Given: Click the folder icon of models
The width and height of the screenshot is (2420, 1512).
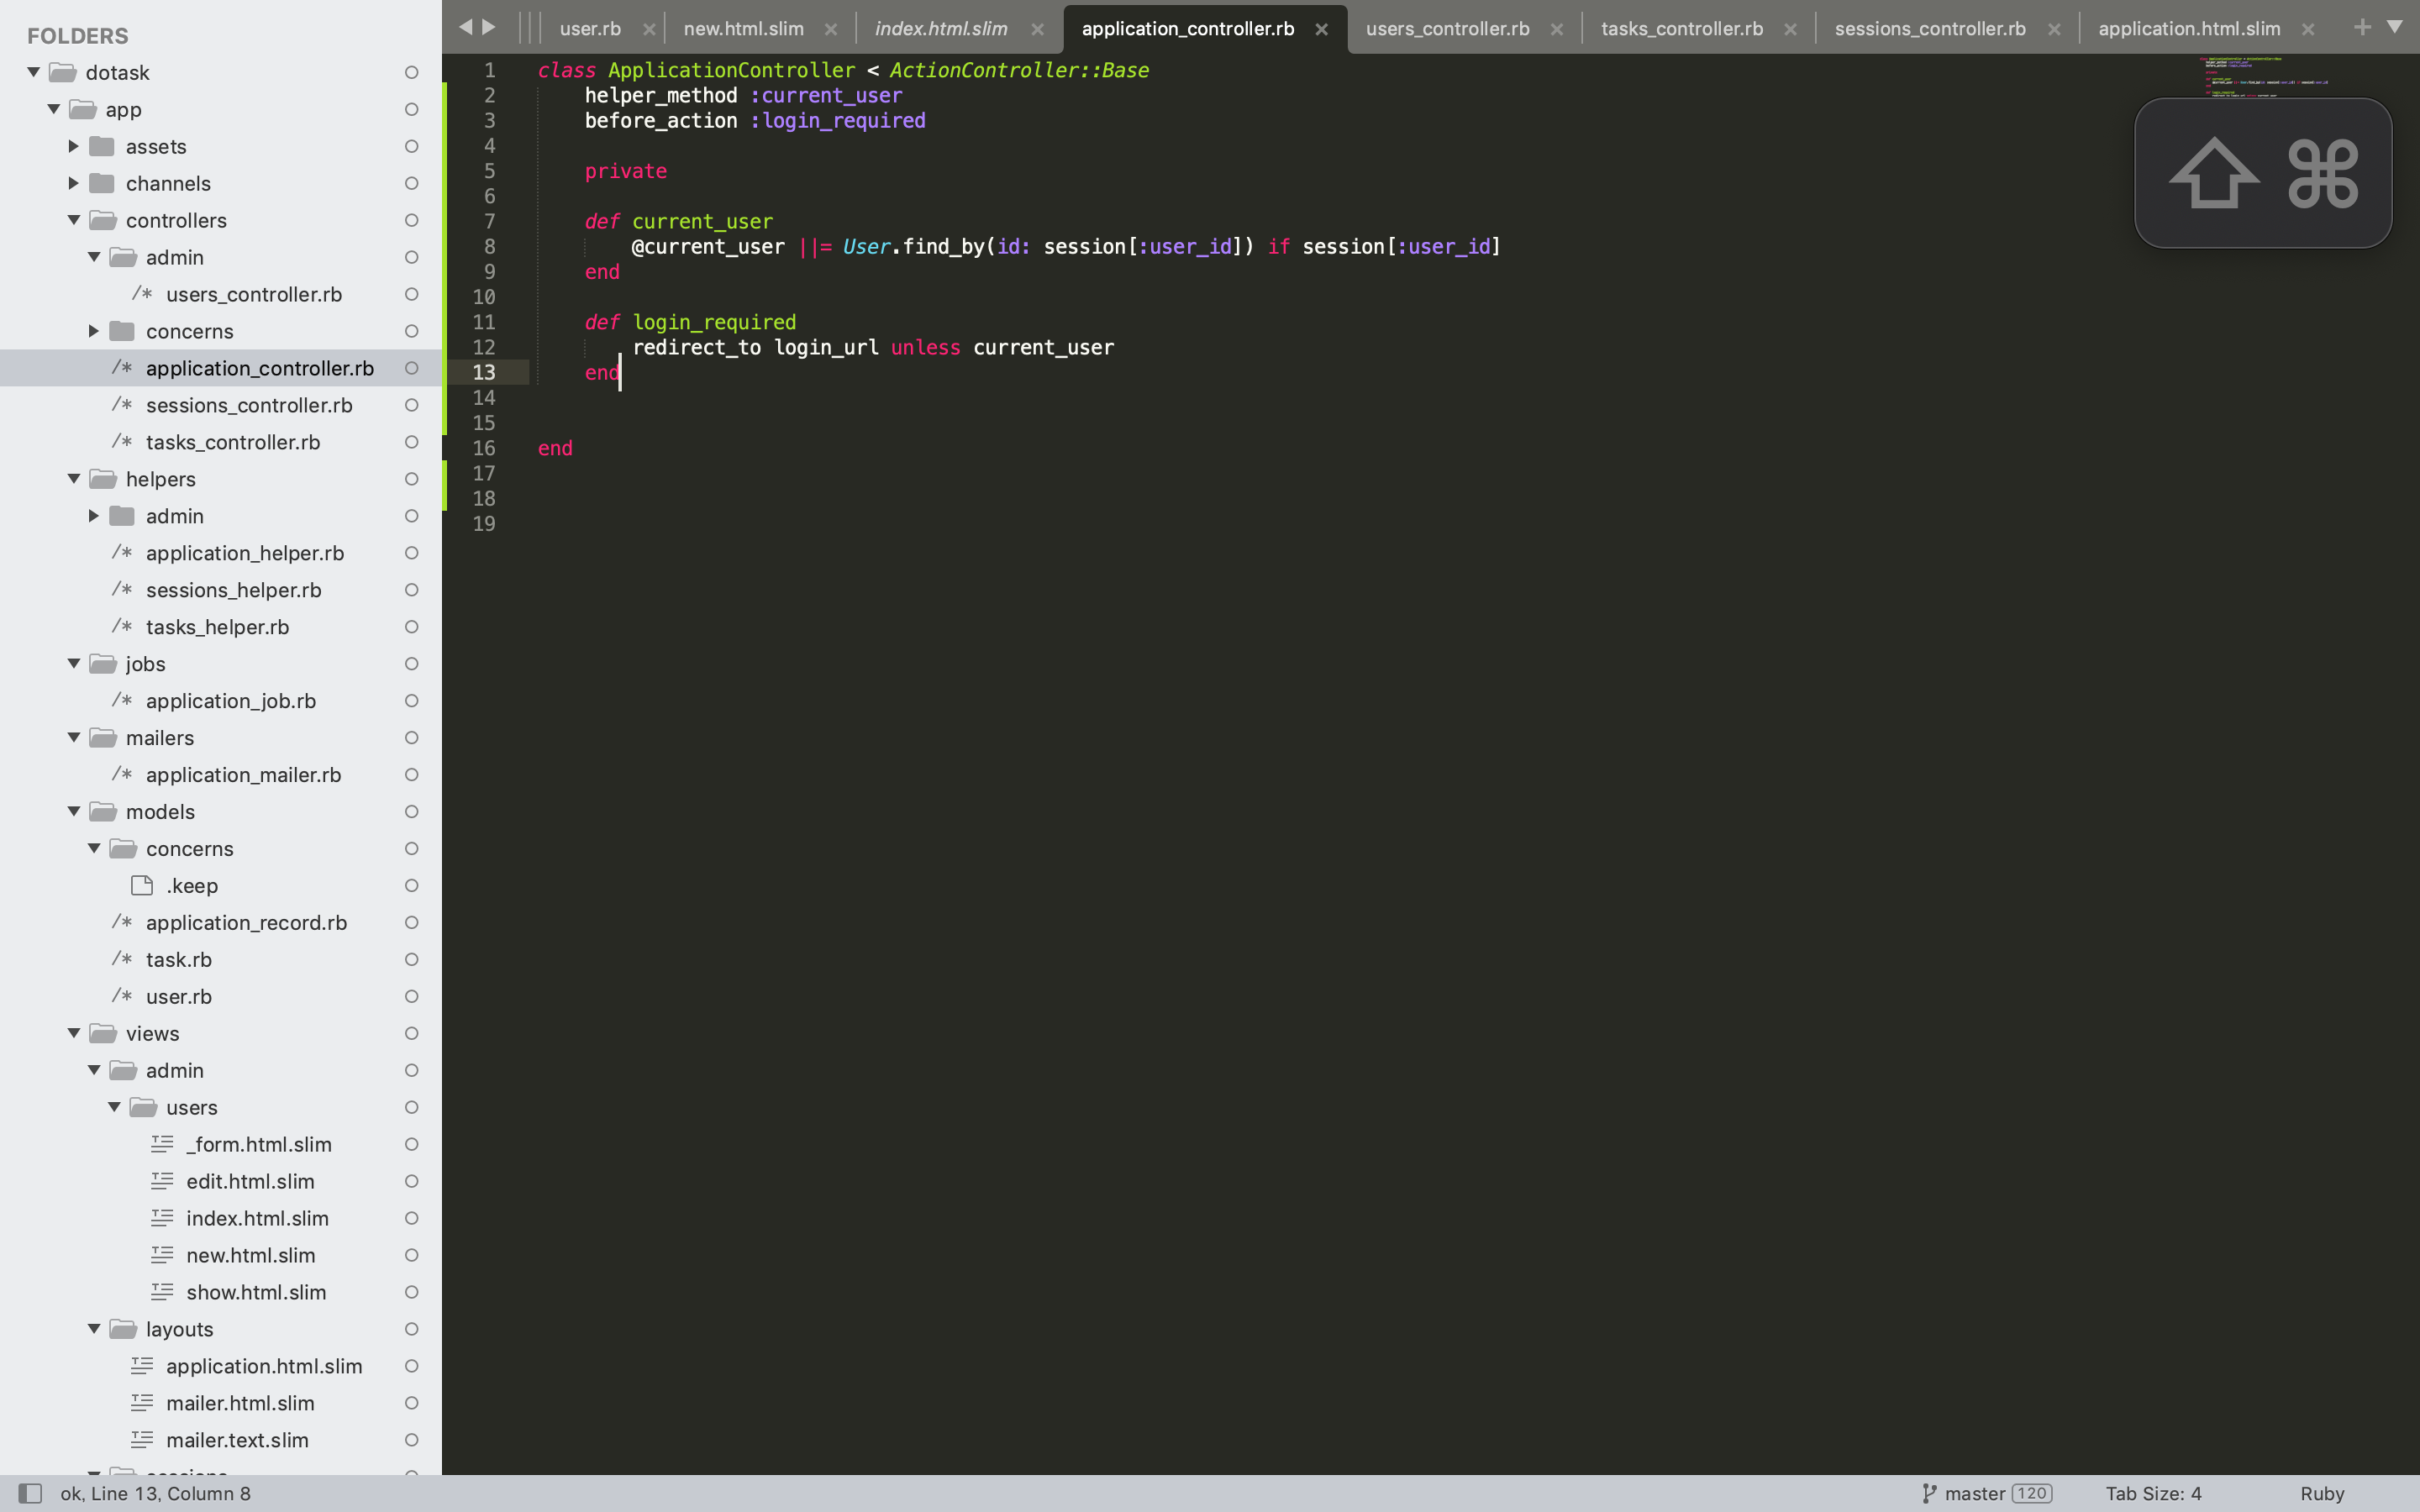Looking at the screenshot, I should (x=105, y=811).
